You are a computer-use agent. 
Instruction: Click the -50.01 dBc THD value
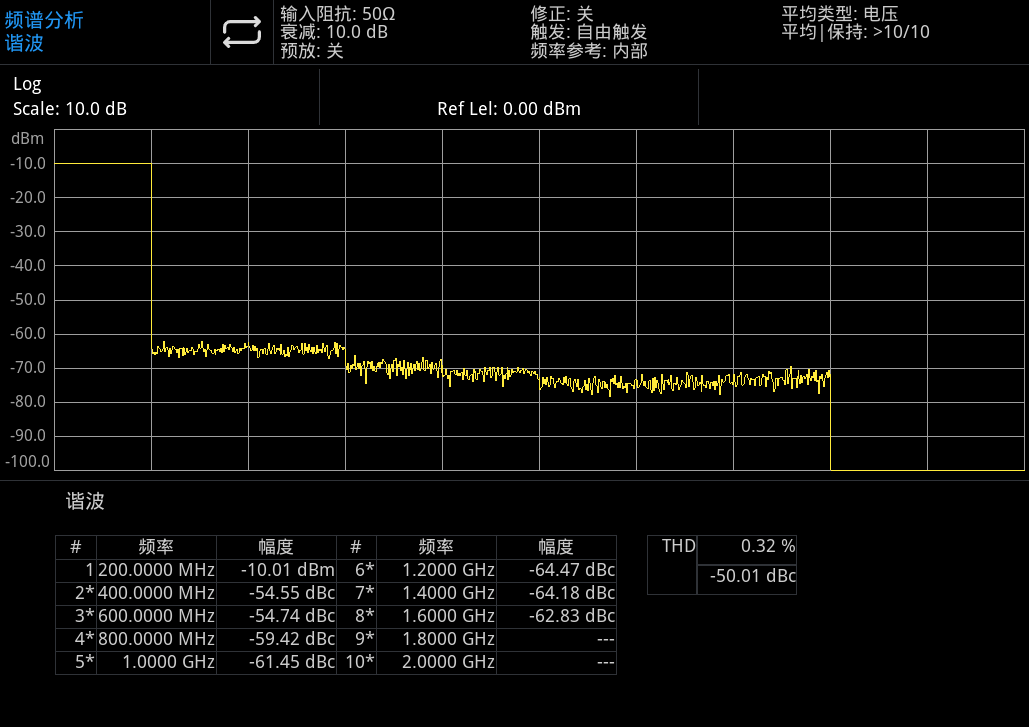click(x=753, y=577)
